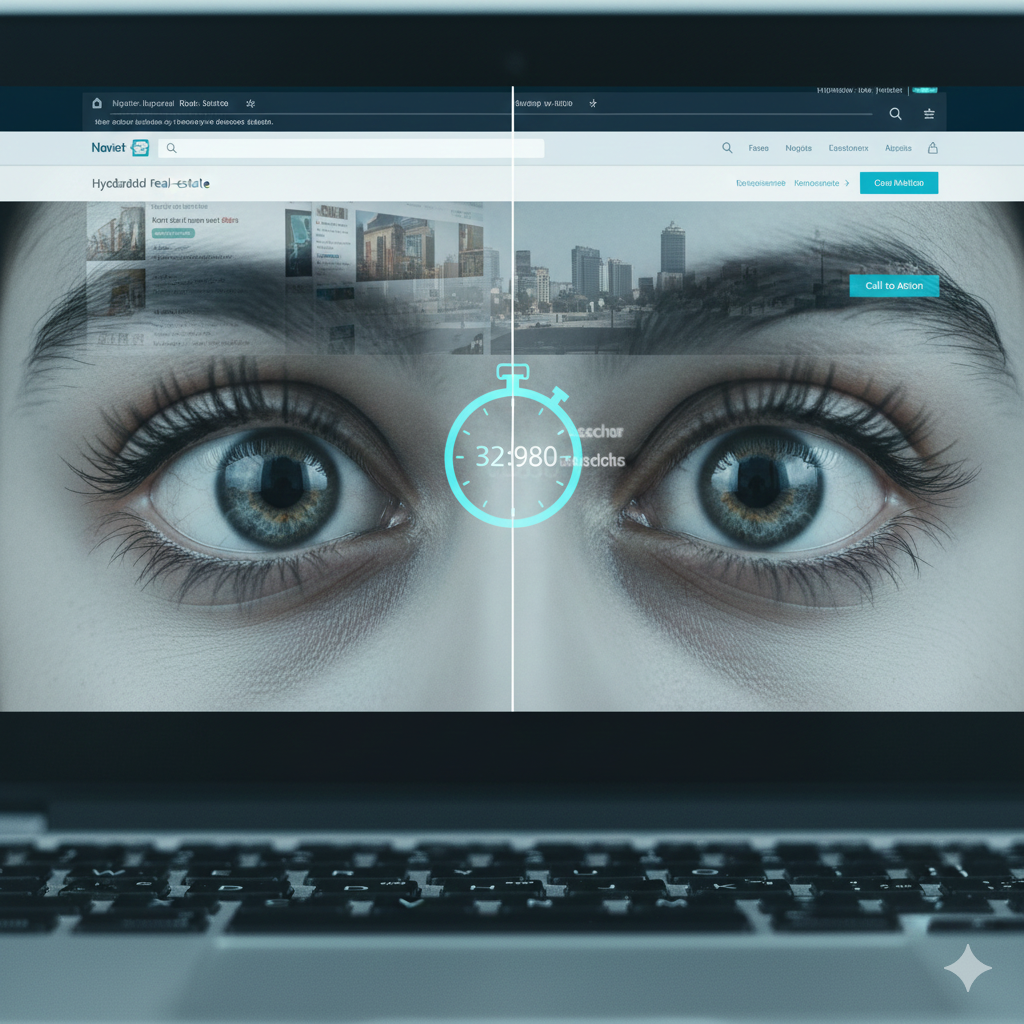
Task: Click the home icon in browser bar
Action: coord(97,103)
